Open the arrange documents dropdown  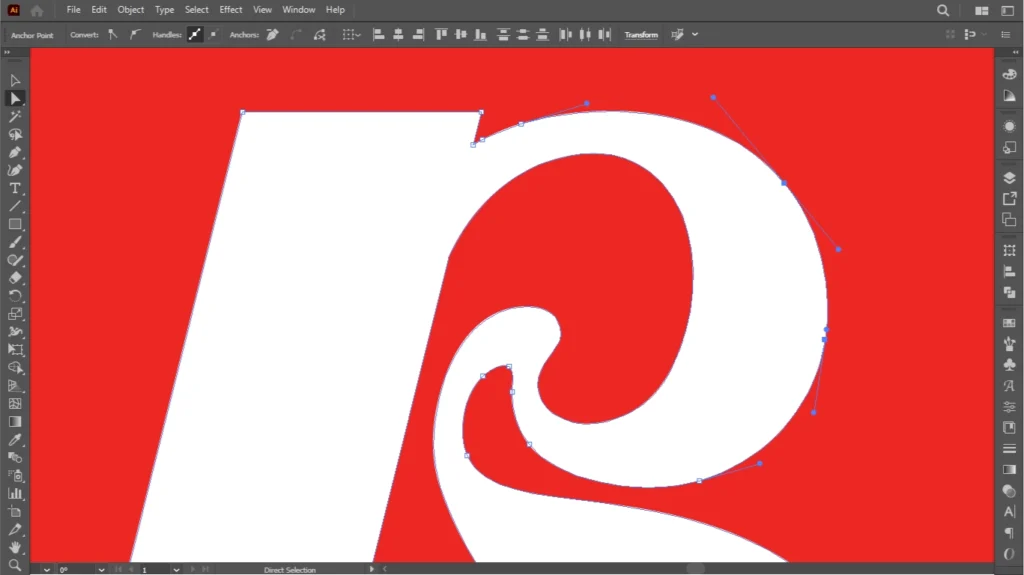pyautogui.click(x=982, y=10)
